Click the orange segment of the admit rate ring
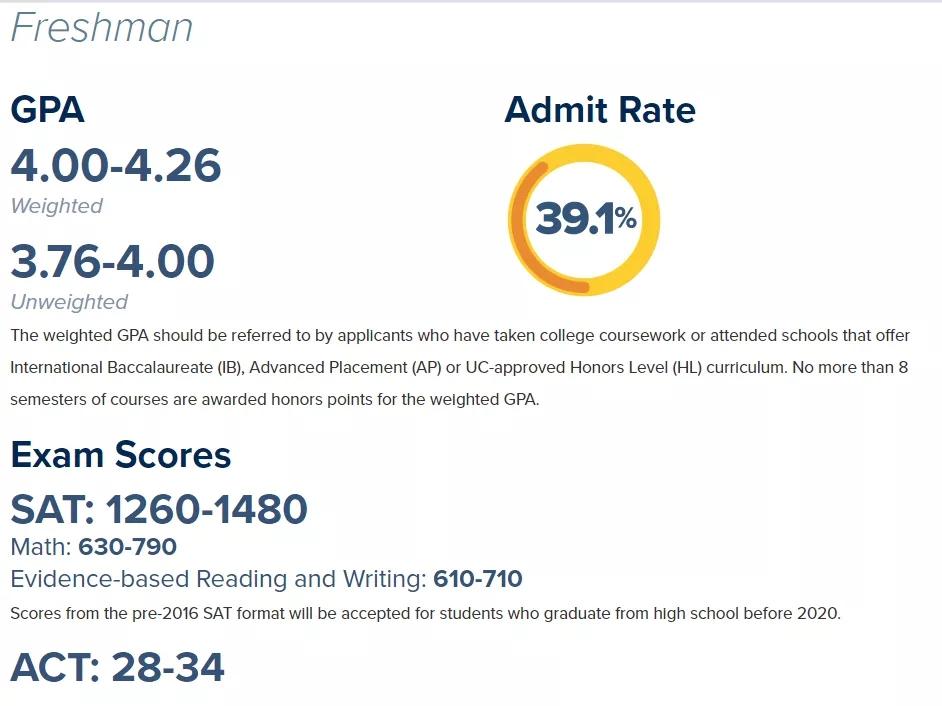The image size is (942, 706). tap(518, 225)
